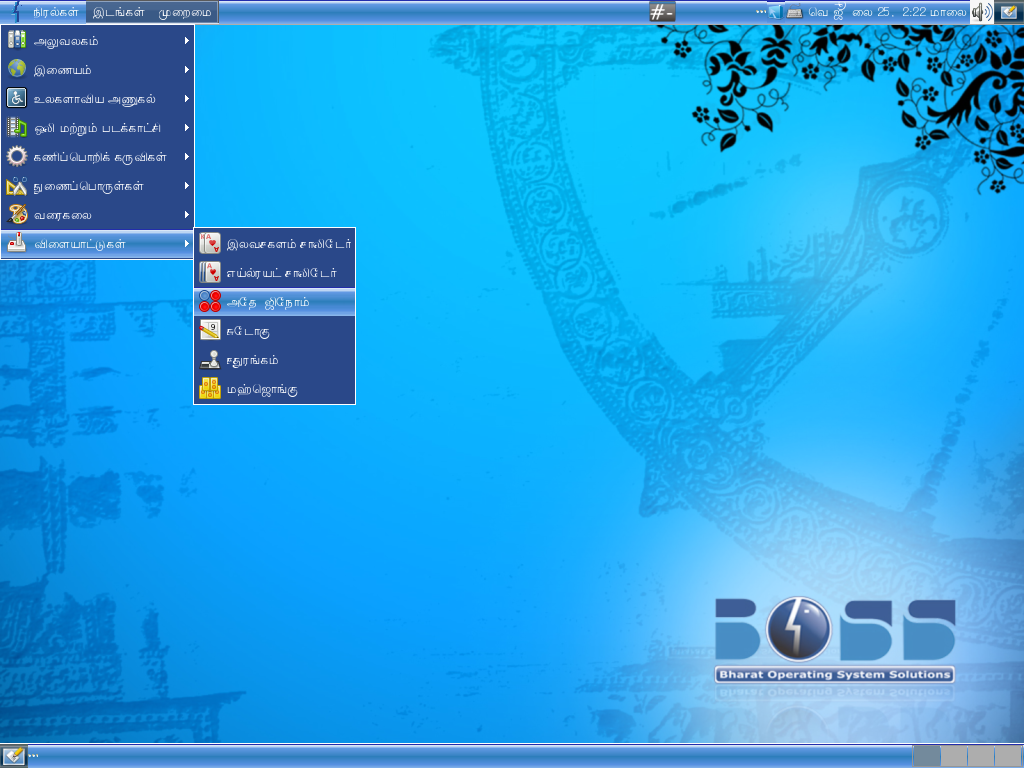The image size is (1024, 768).
Task: Click the mouse pointer tray icon
Action: click(x=775, y=12)
